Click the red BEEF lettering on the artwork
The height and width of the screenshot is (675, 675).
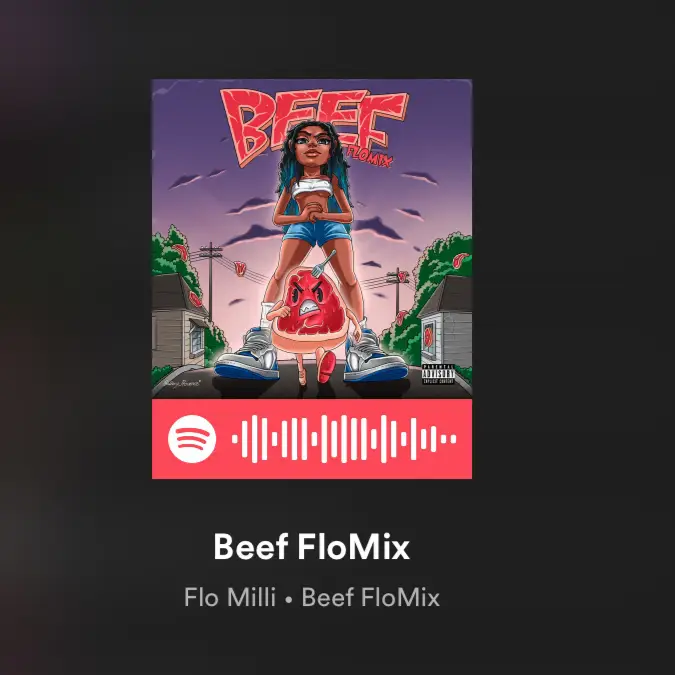tap(314, 125)
